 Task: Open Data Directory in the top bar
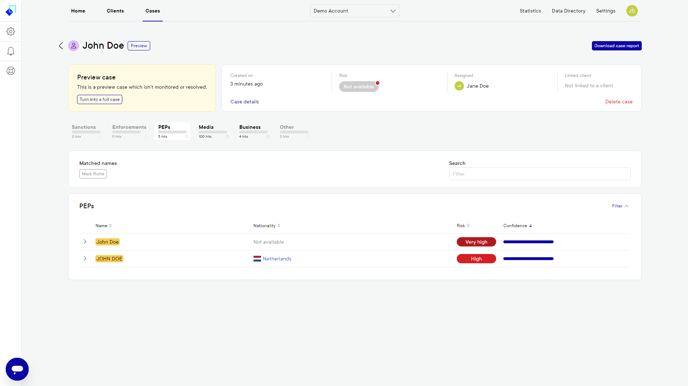(568, 11)
